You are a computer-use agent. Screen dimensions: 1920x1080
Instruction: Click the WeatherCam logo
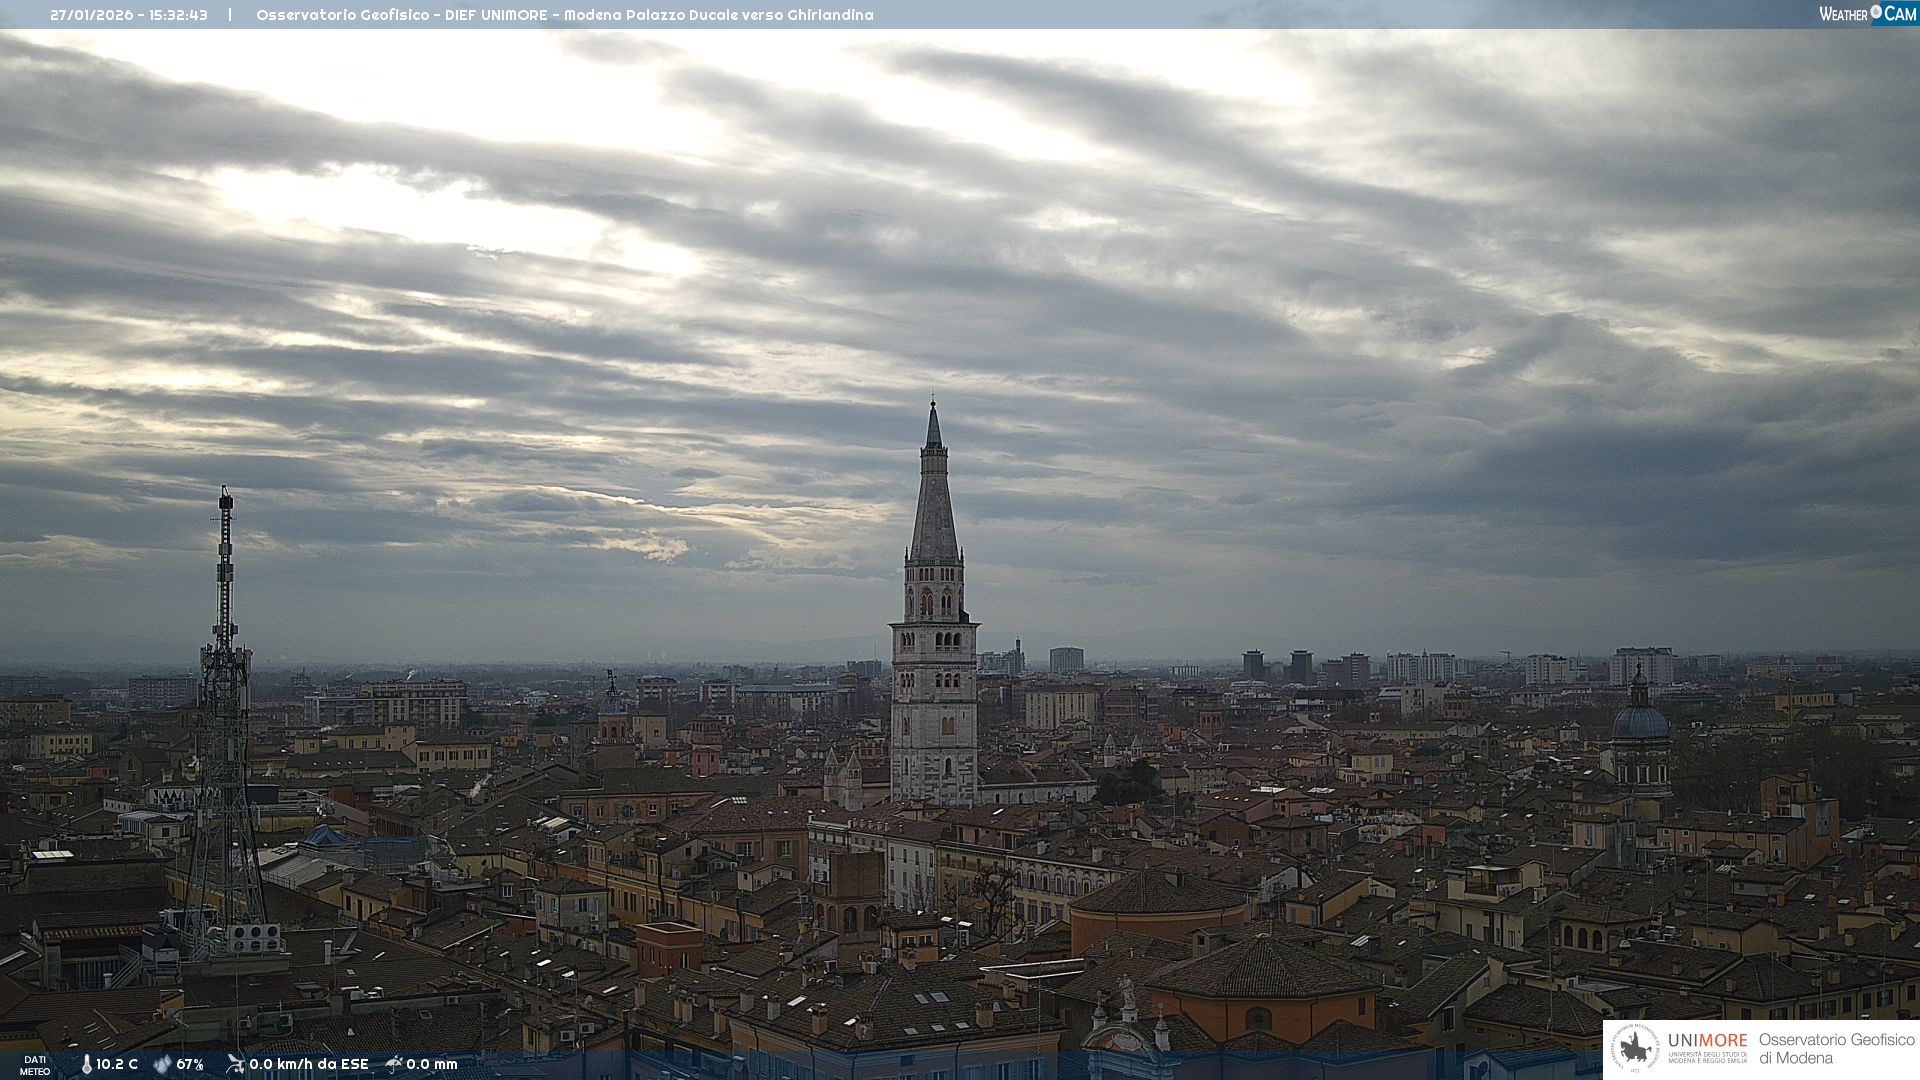tap(1867, 14)
